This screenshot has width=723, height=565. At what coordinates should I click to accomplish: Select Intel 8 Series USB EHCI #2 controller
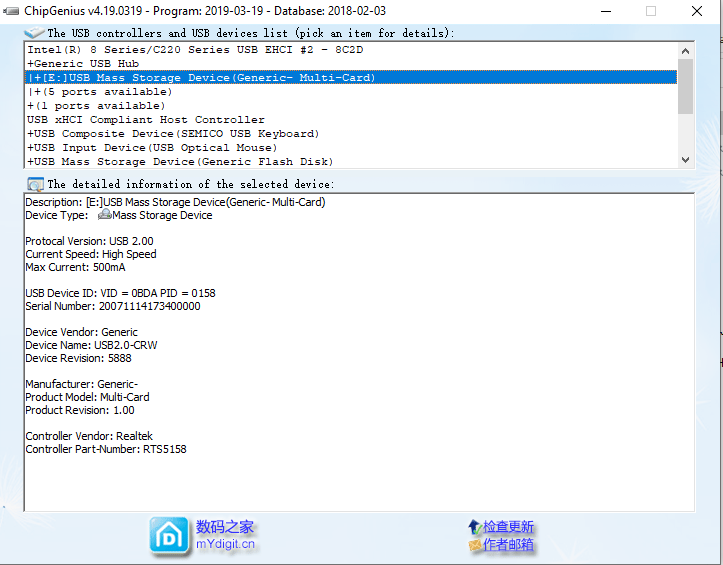click(x=351, y=49)
